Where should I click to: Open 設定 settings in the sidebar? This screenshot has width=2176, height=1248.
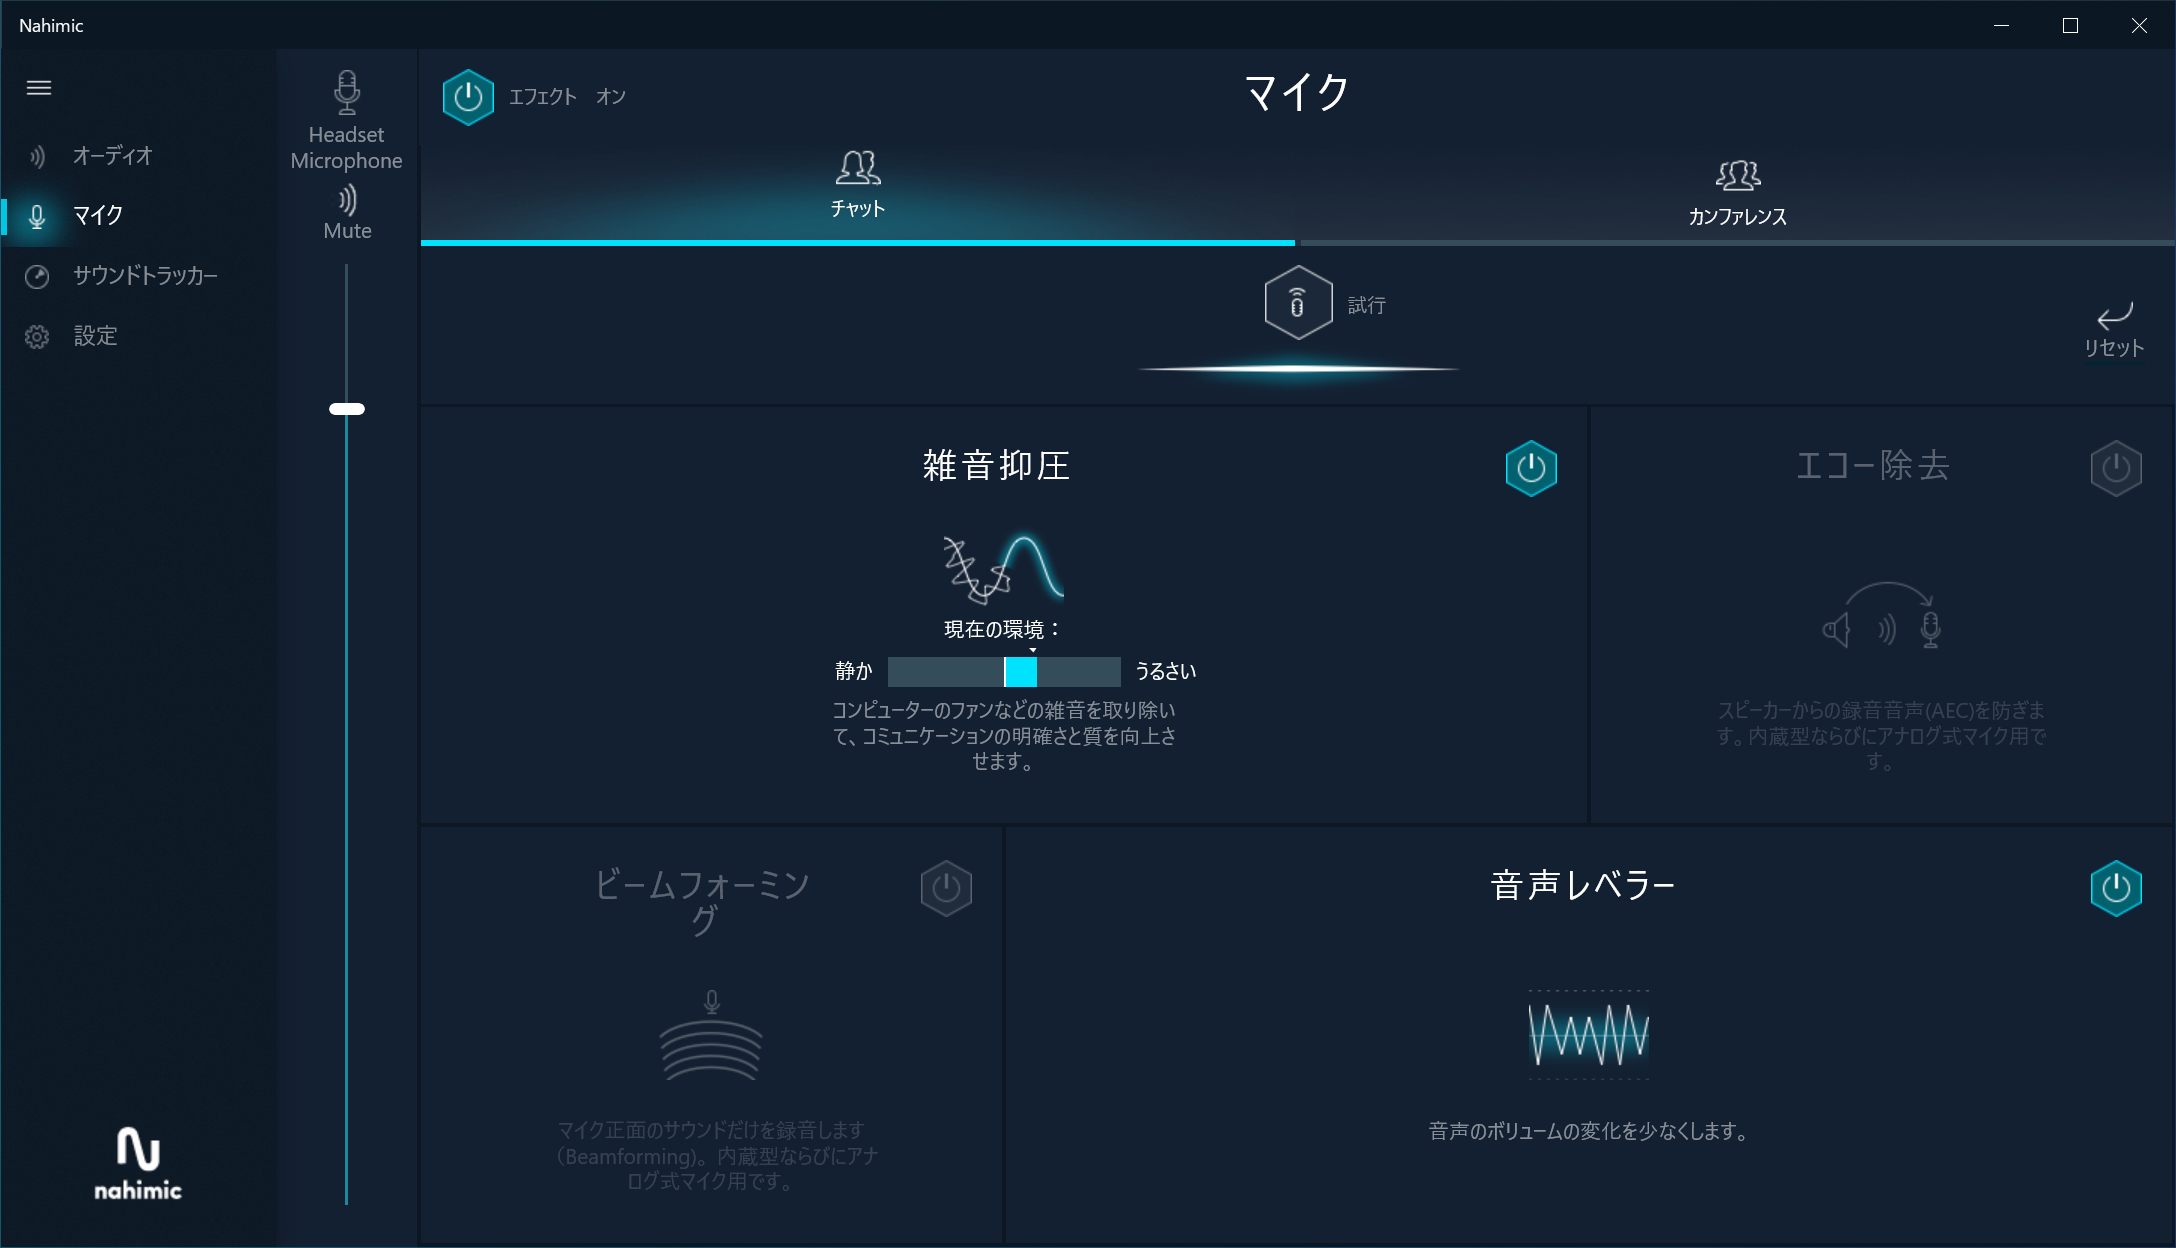point(95,336)
